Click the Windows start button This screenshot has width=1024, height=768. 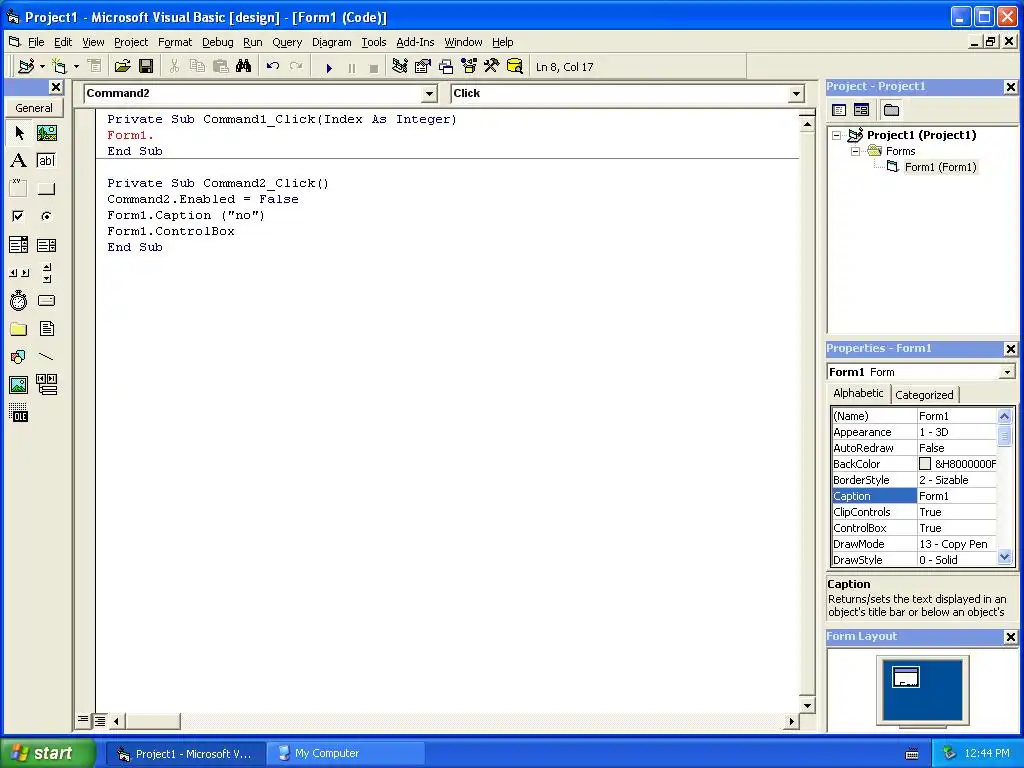(48, 753)
